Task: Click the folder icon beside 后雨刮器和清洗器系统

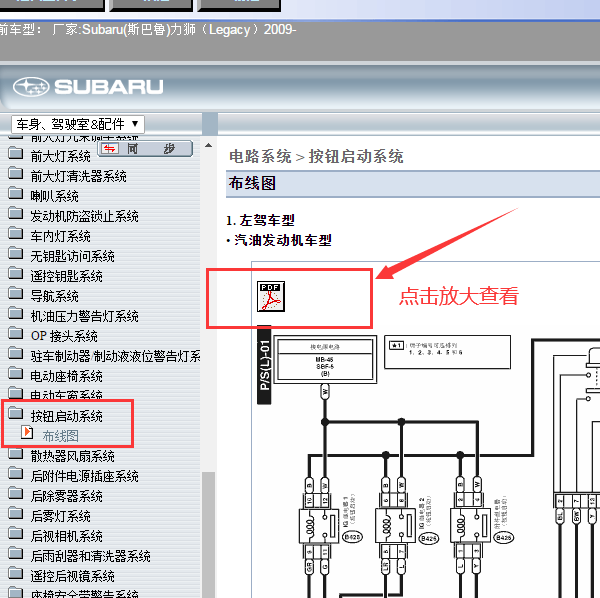Action: pos(16,552)
